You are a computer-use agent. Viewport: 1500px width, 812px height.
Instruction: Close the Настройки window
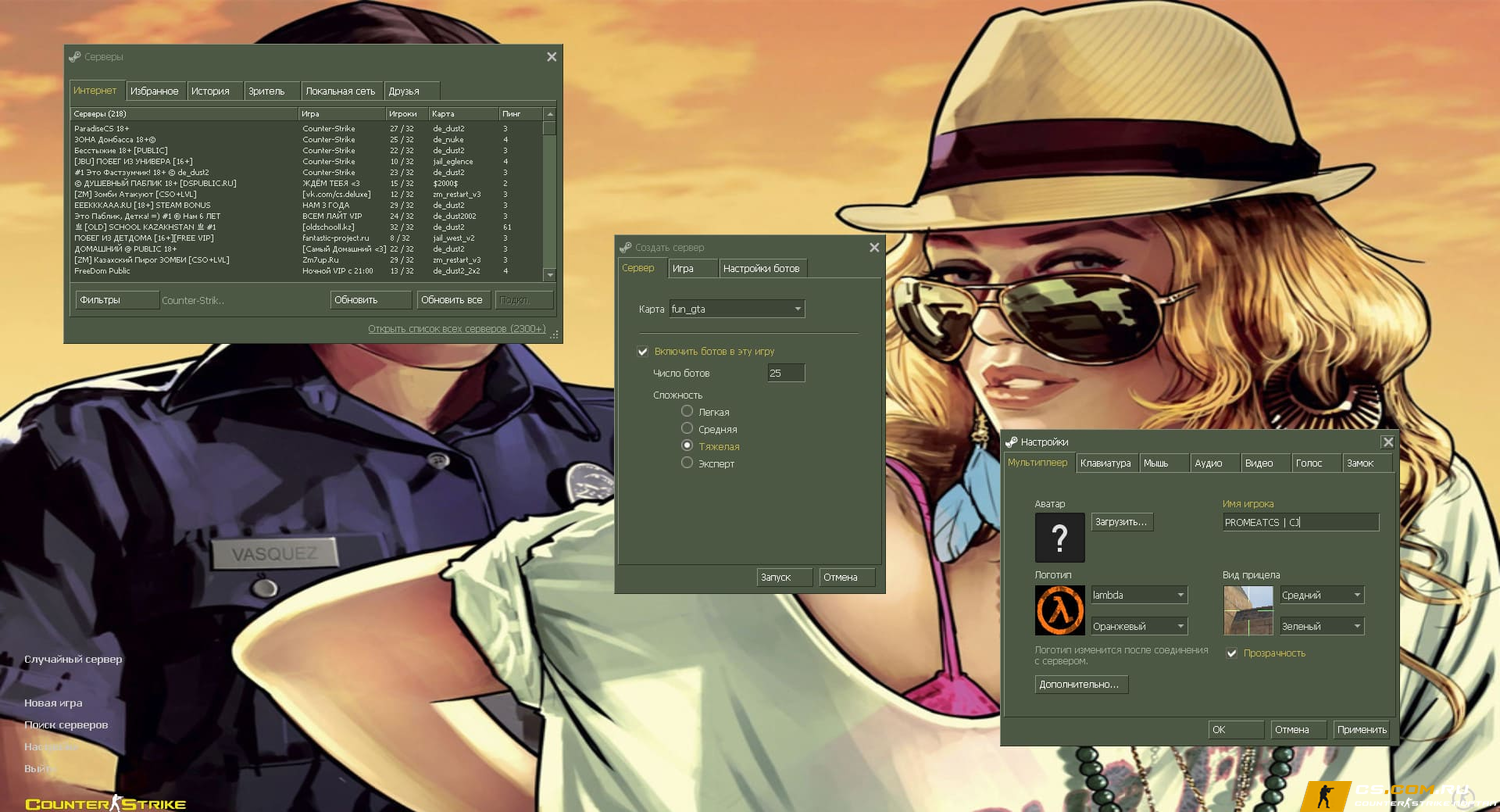click(x=1388, y=442)
